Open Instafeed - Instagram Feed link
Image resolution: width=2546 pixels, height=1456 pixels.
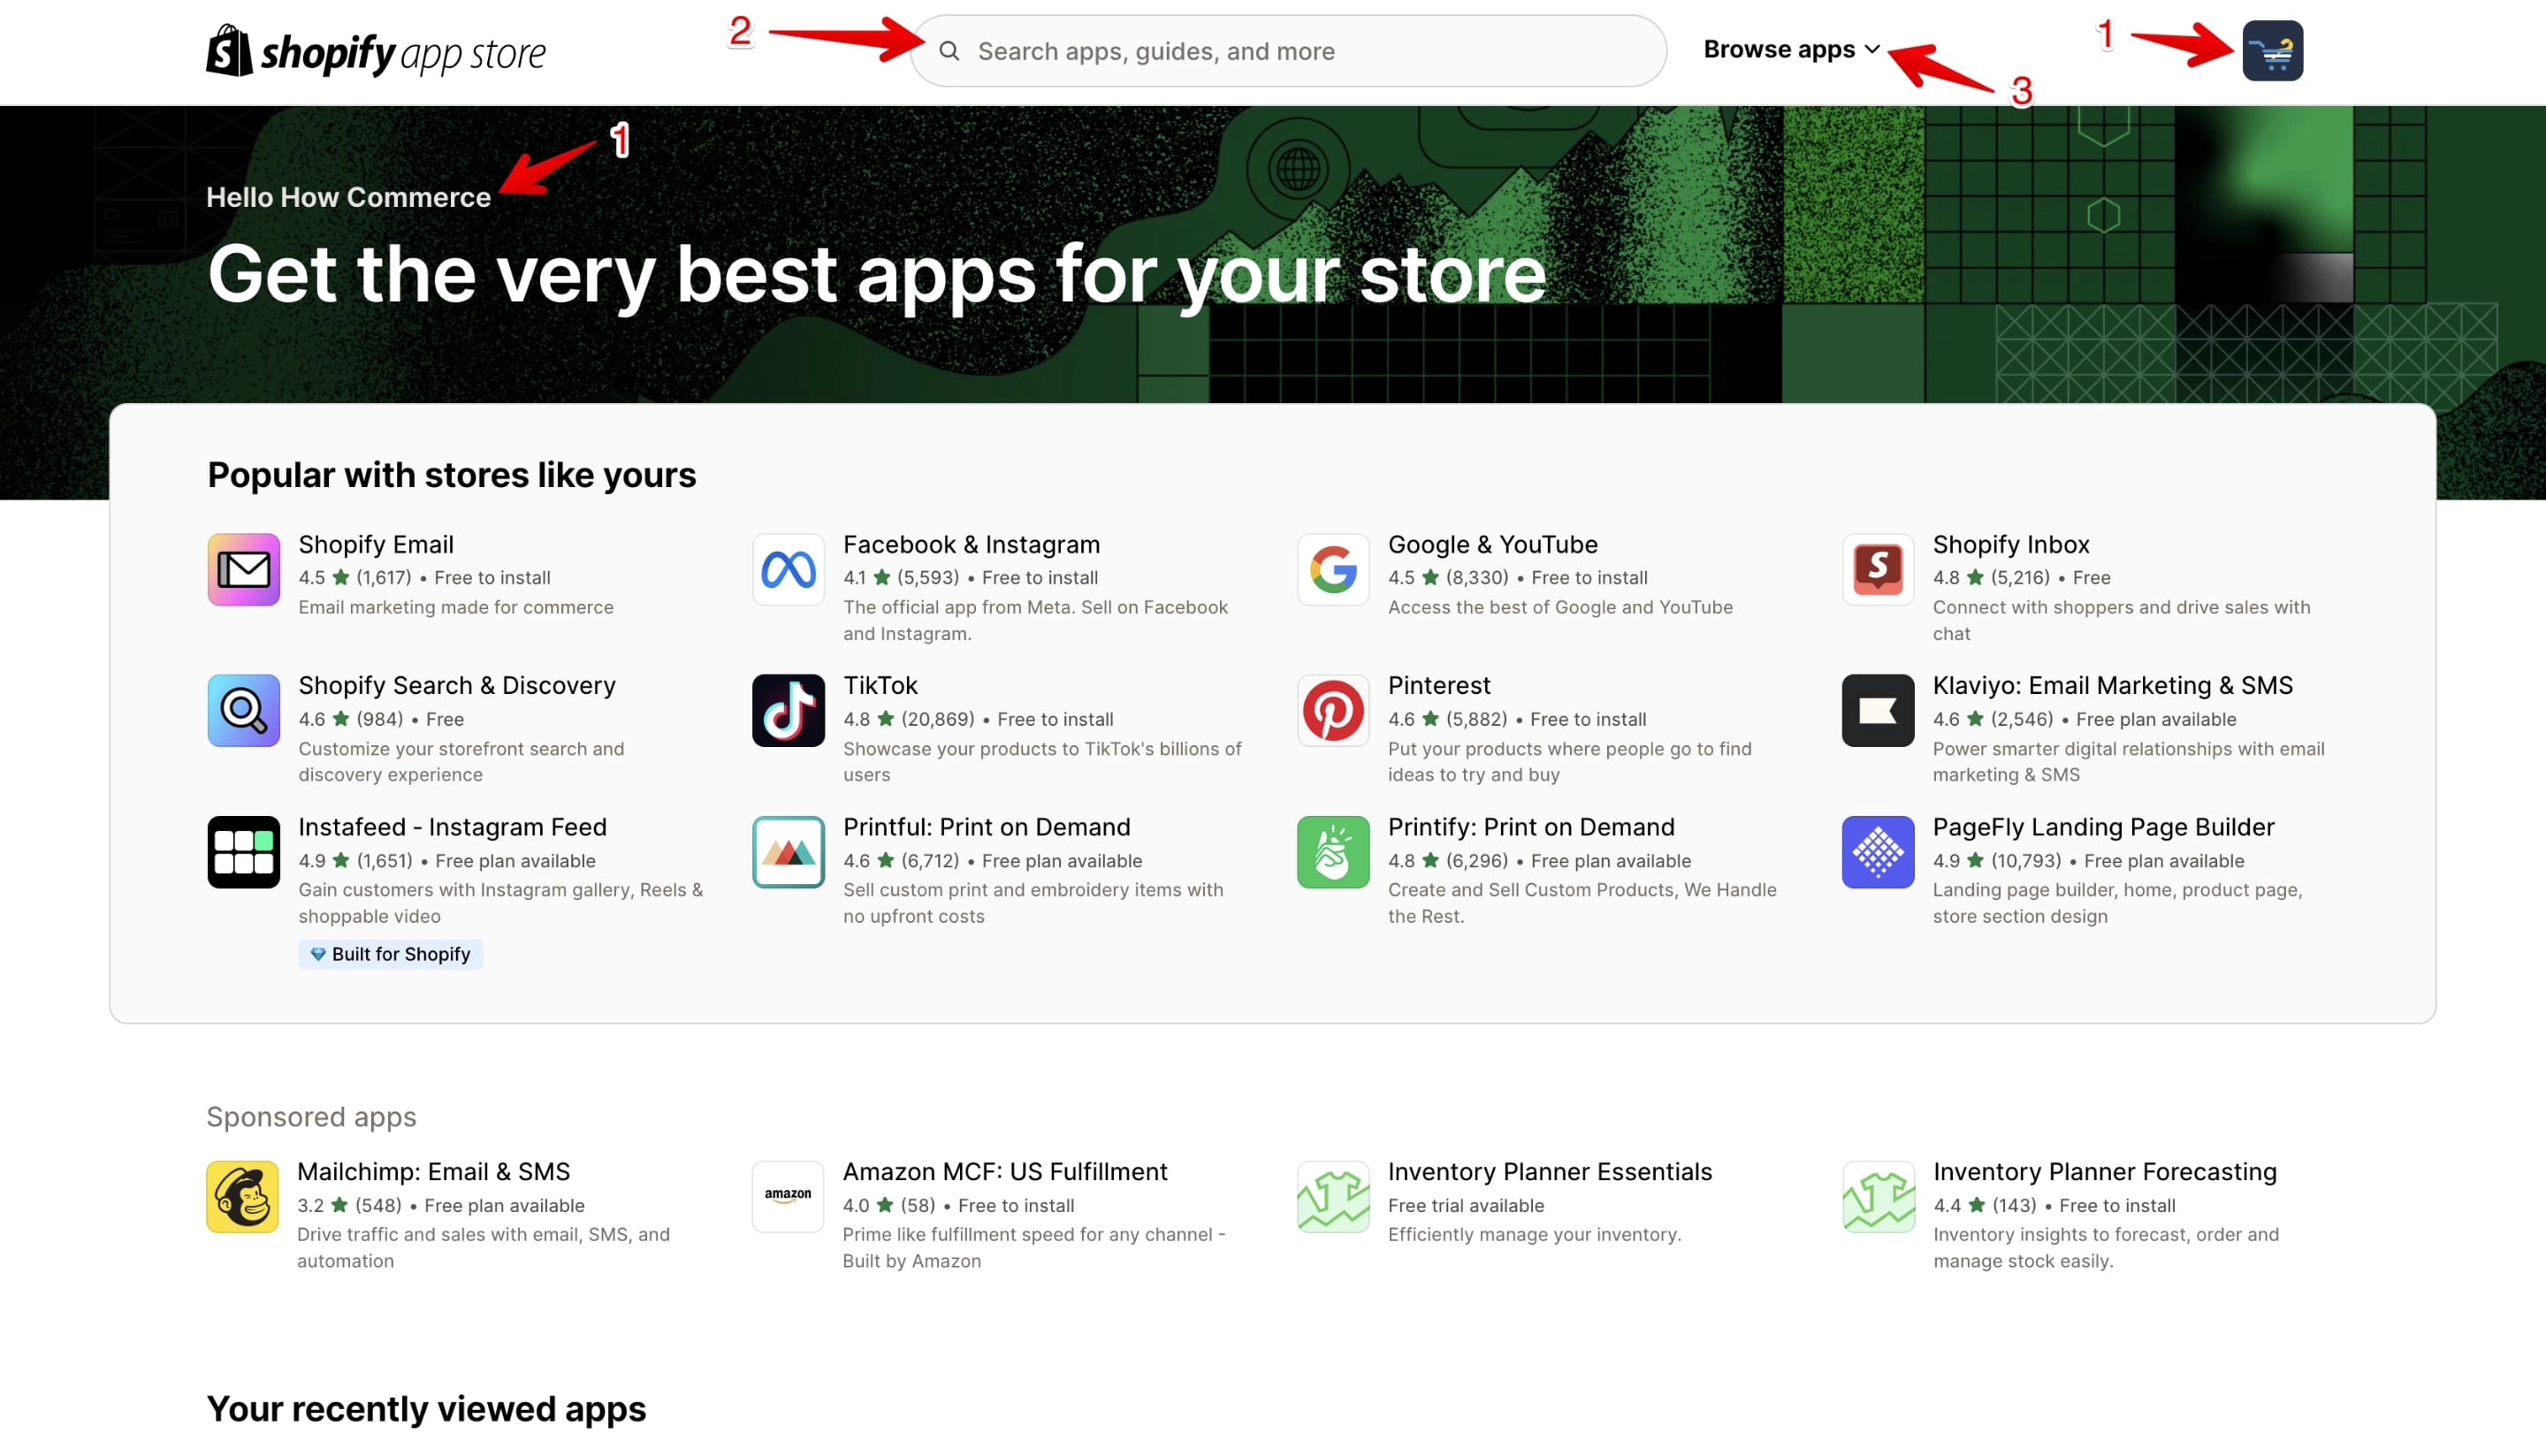pyautogui.click(x=452, y=827)
